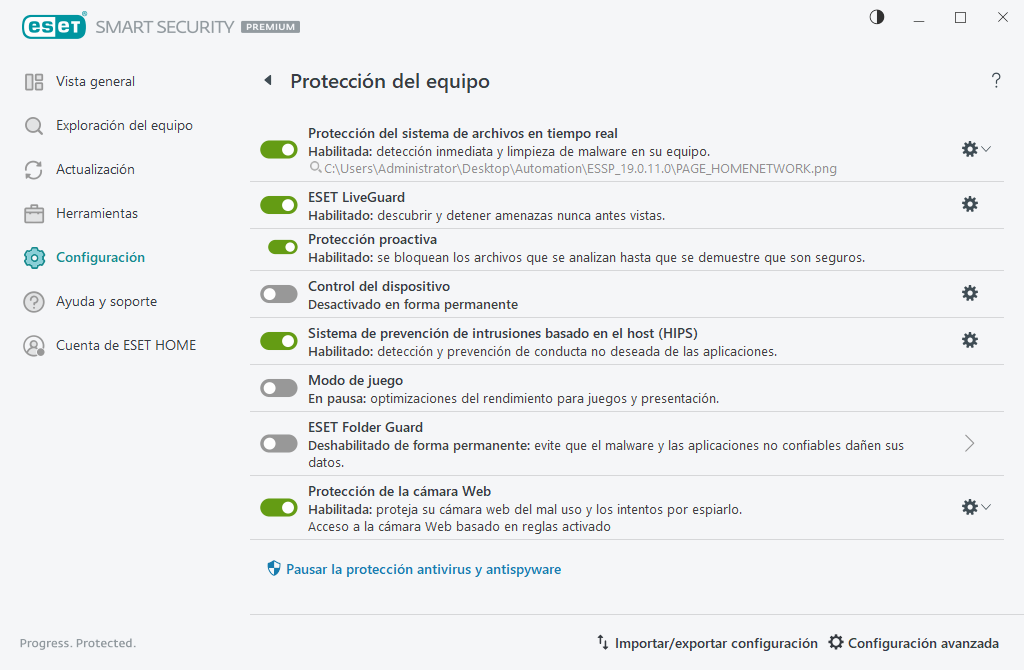This screenshot has width=1024, height=670.
Task: Click the ESET logo in the title bar
Action: coord(54,26)
